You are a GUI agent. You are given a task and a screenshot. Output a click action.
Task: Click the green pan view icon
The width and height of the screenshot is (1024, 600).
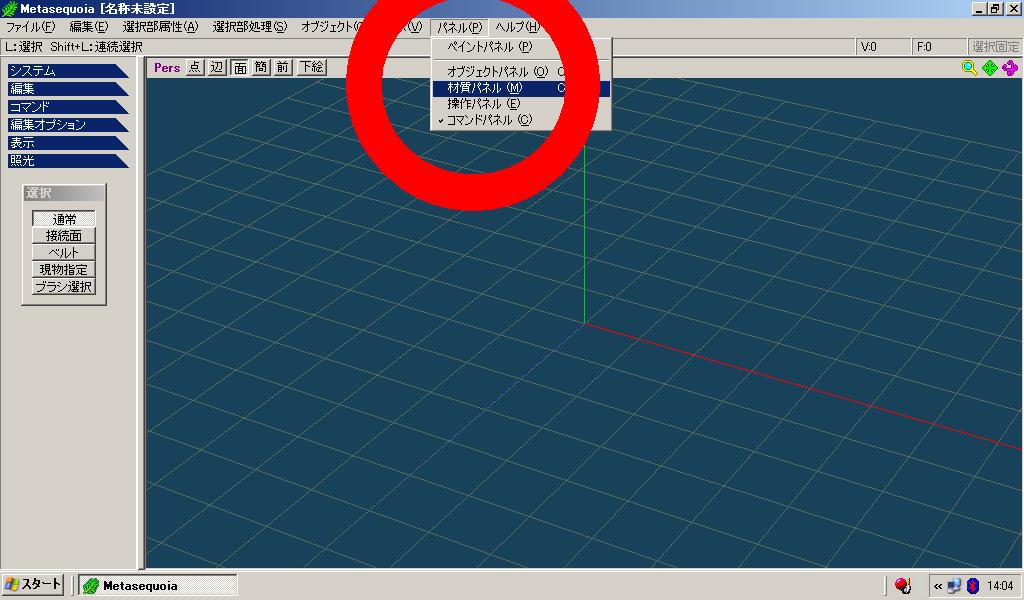(989, 67)
